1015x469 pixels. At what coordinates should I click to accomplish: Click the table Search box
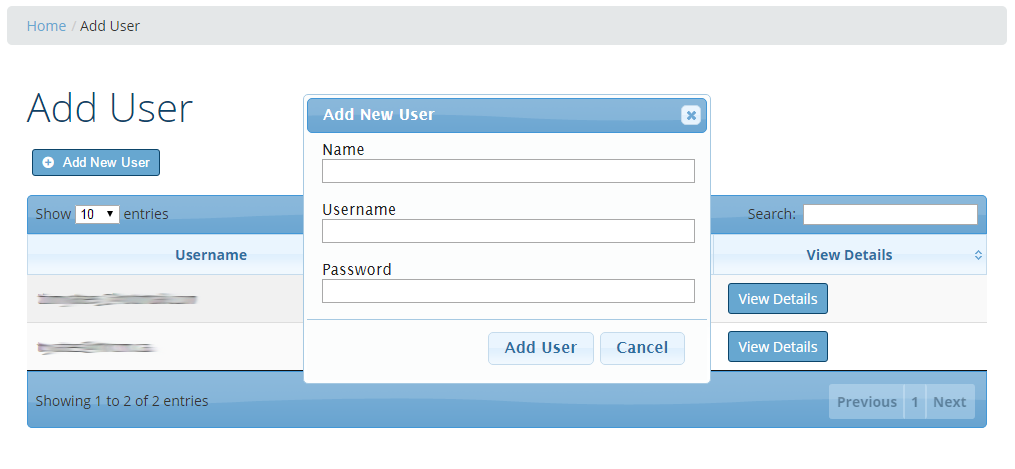[890, 214]
